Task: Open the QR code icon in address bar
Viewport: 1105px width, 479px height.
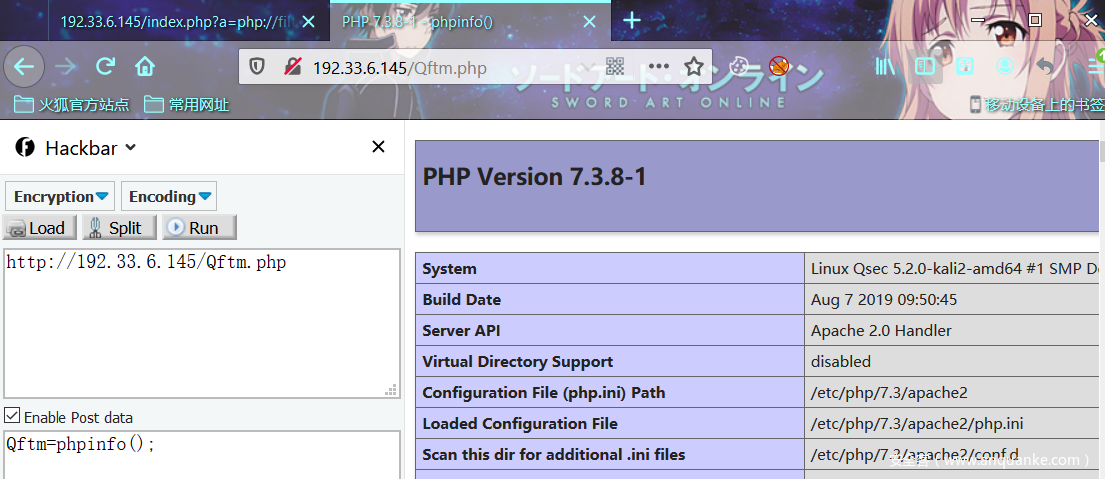Action: pyautogui.click(x=615, y=67)
